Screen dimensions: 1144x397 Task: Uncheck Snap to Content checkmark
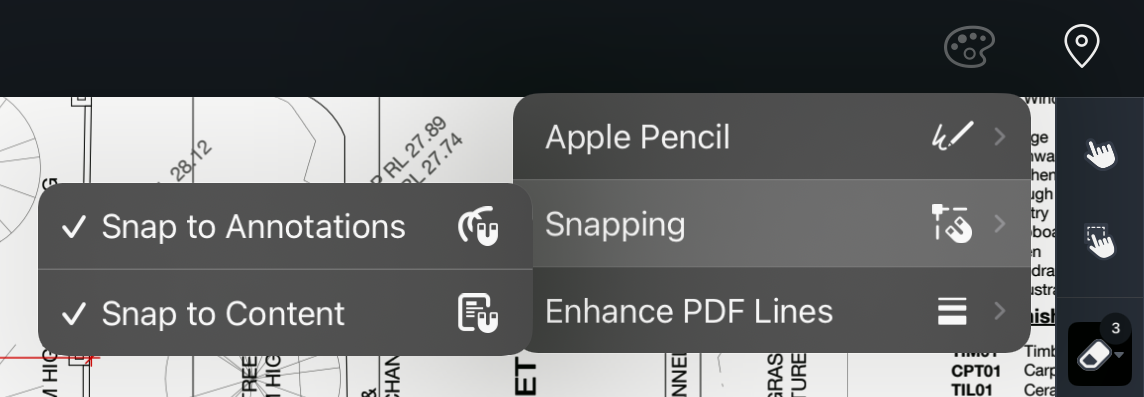point(74,314)
